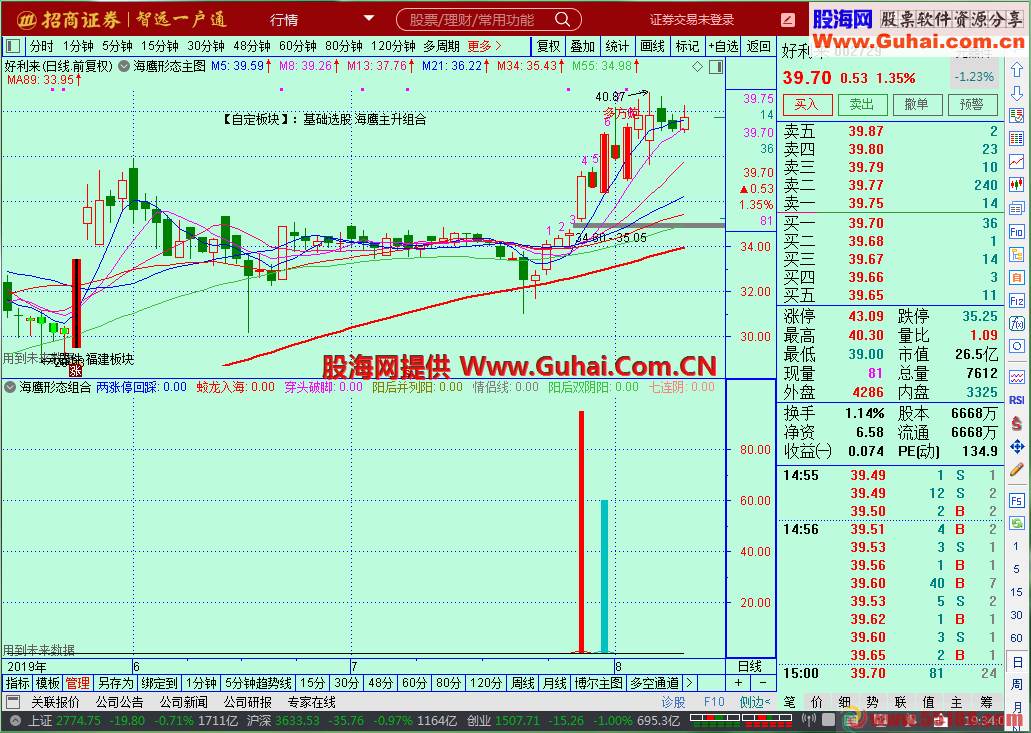The image size is (1031, 733).
Task: Click the red S icon in sidebar
Action: [x=1017, y=423]
